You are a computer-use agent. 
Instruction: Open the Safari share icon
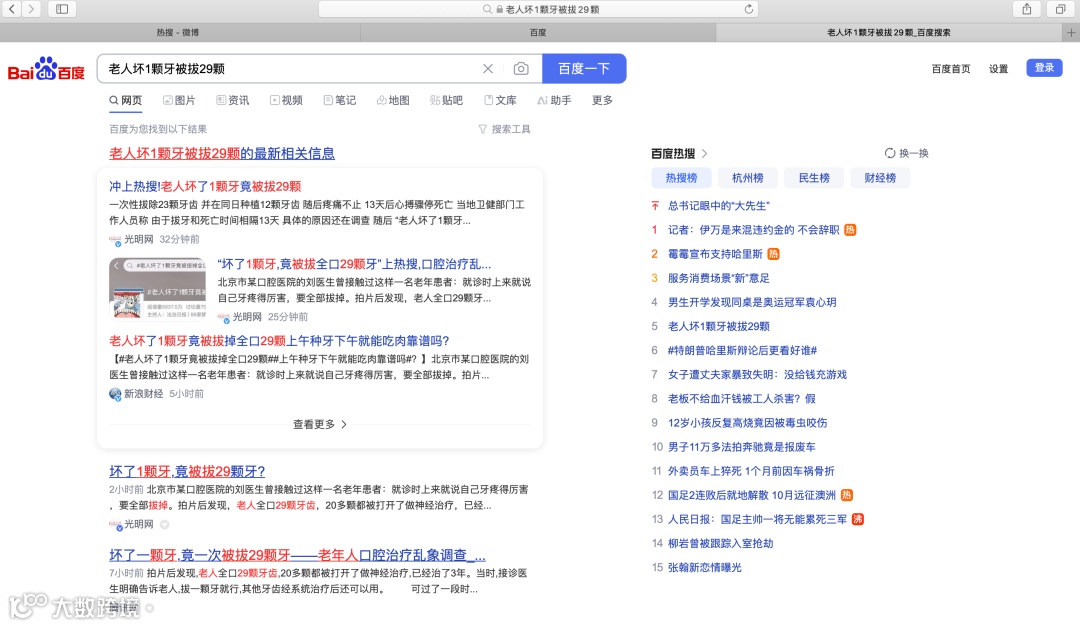(x=1027, y=9)
